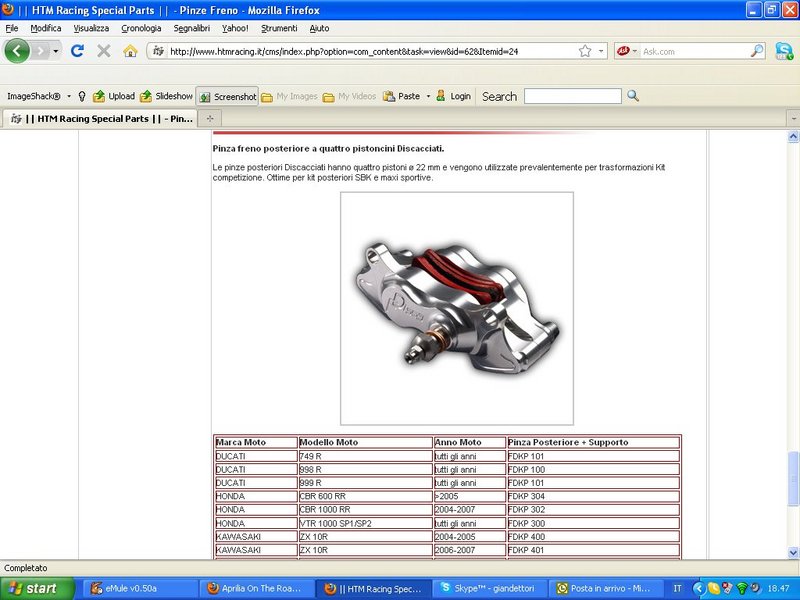Open the File menu
The image size is (800, 600).
coord(12,28)
